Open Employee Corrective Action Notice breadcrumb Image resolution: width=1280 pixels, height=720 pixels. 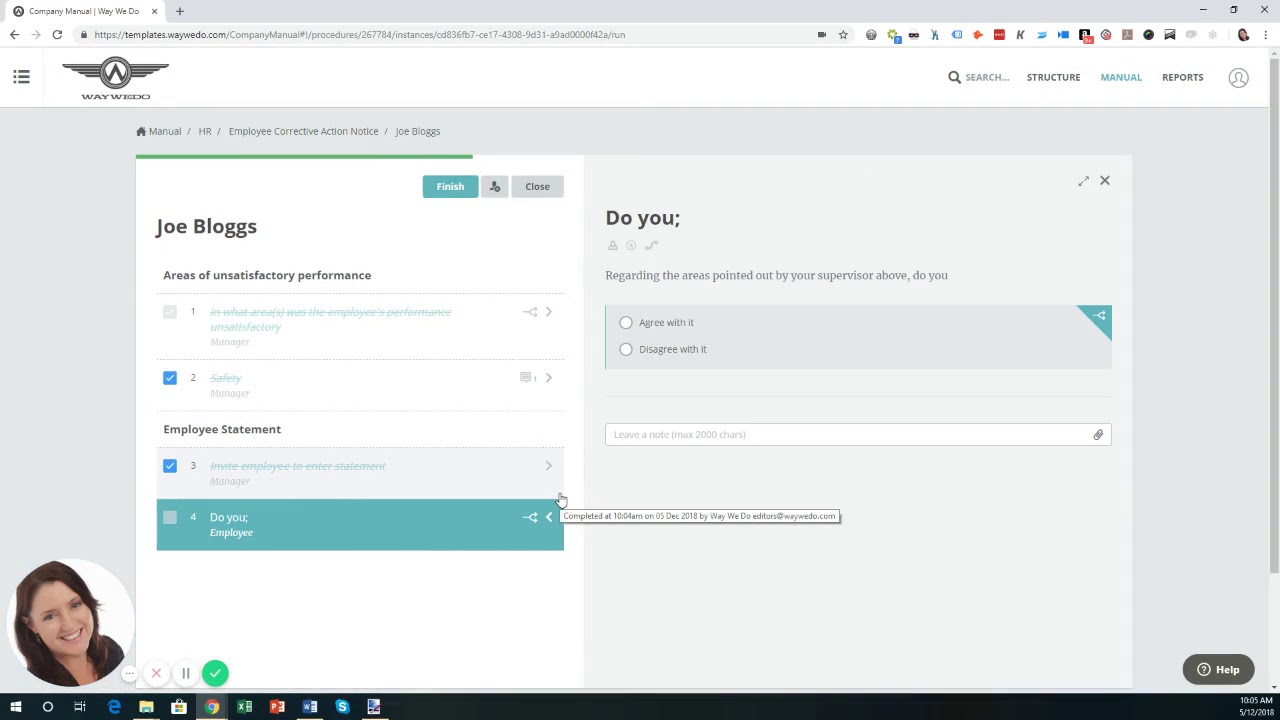click(x=303, y=131)
